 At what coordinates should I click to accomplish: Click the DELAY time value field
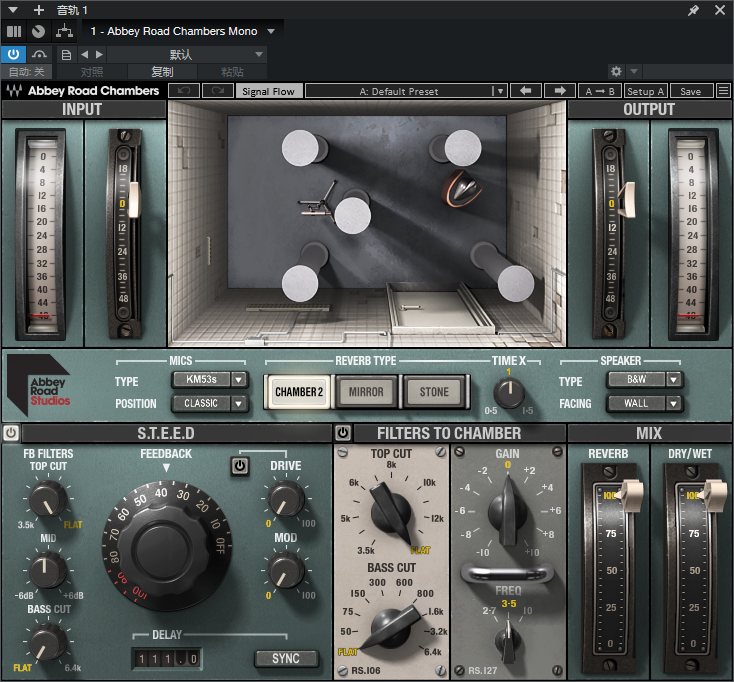point(167,659)
